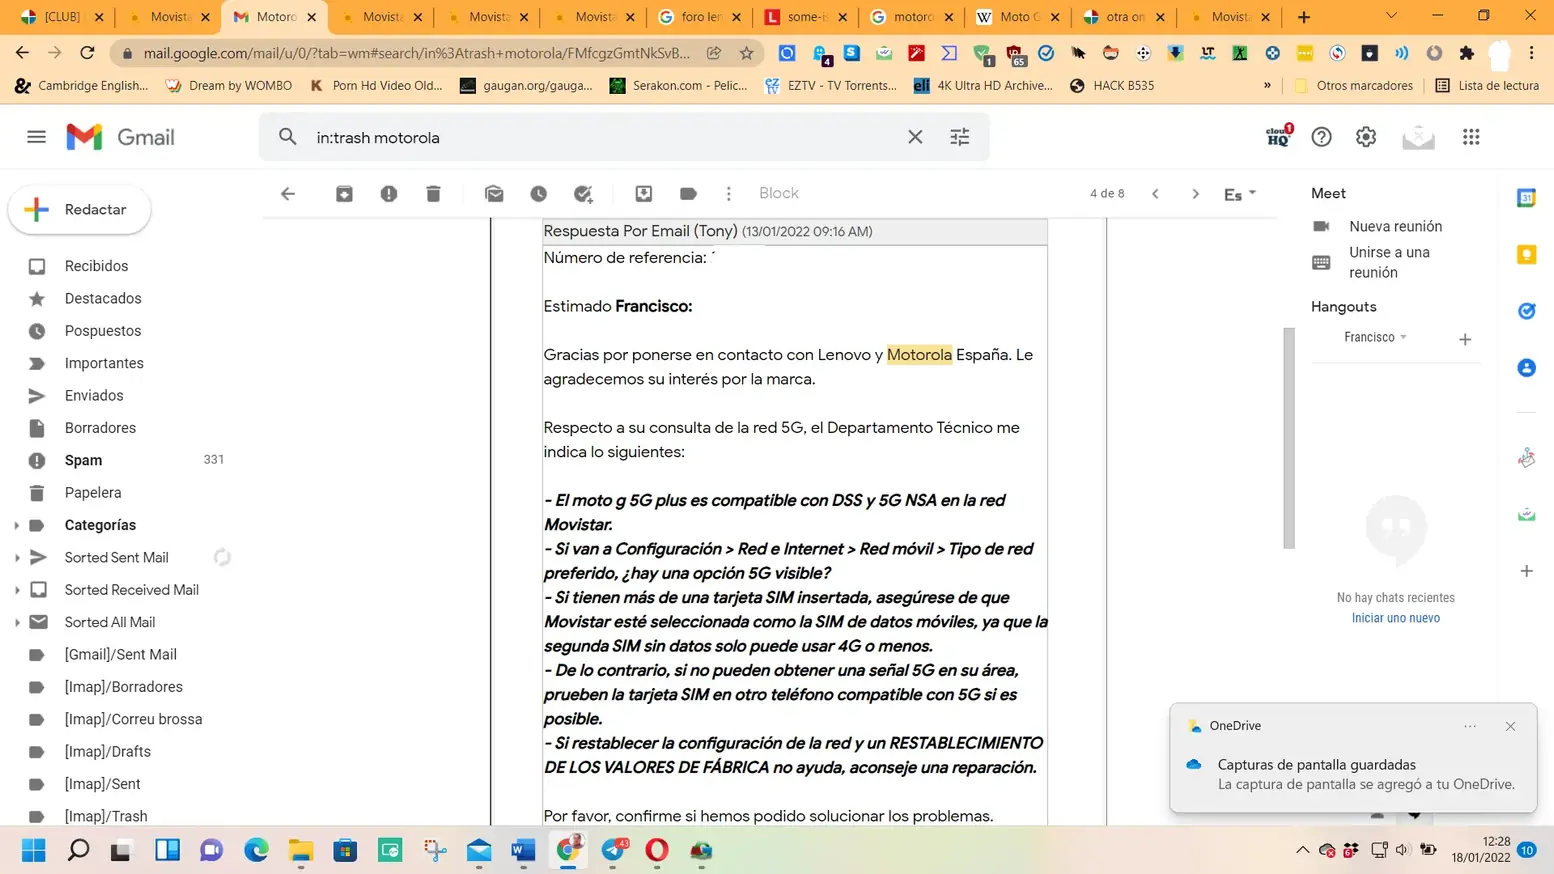Expand Sorted Sent Mail label
The width and height of the screenshot is (1554, 874).
16,558
